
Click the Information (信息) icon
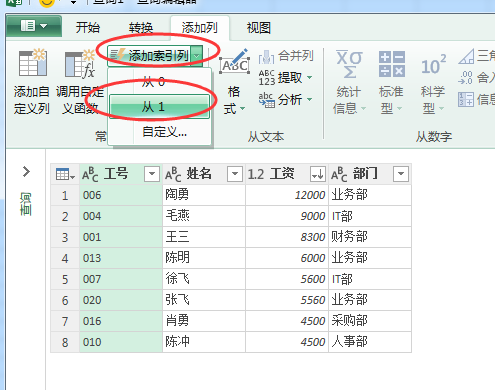(x=466, y=99)
